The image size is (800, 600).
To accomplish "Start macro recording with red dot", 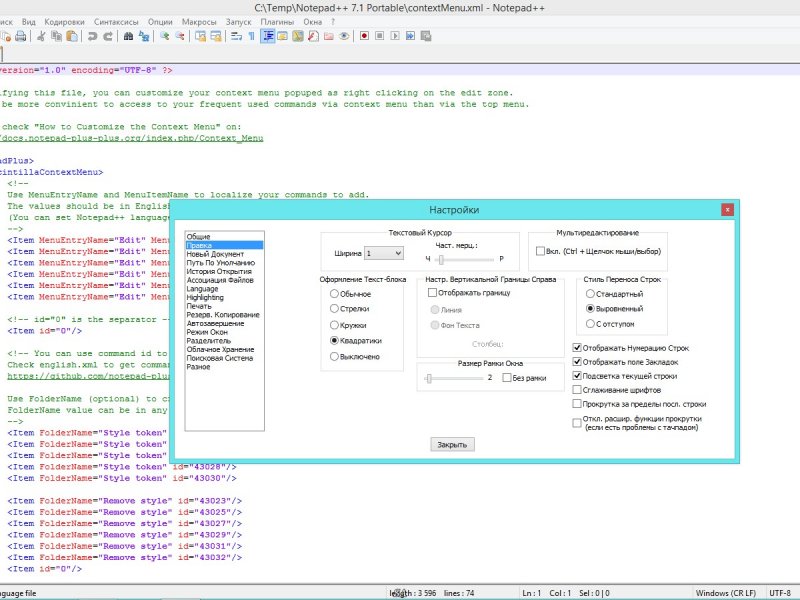I will pos(364,36).
